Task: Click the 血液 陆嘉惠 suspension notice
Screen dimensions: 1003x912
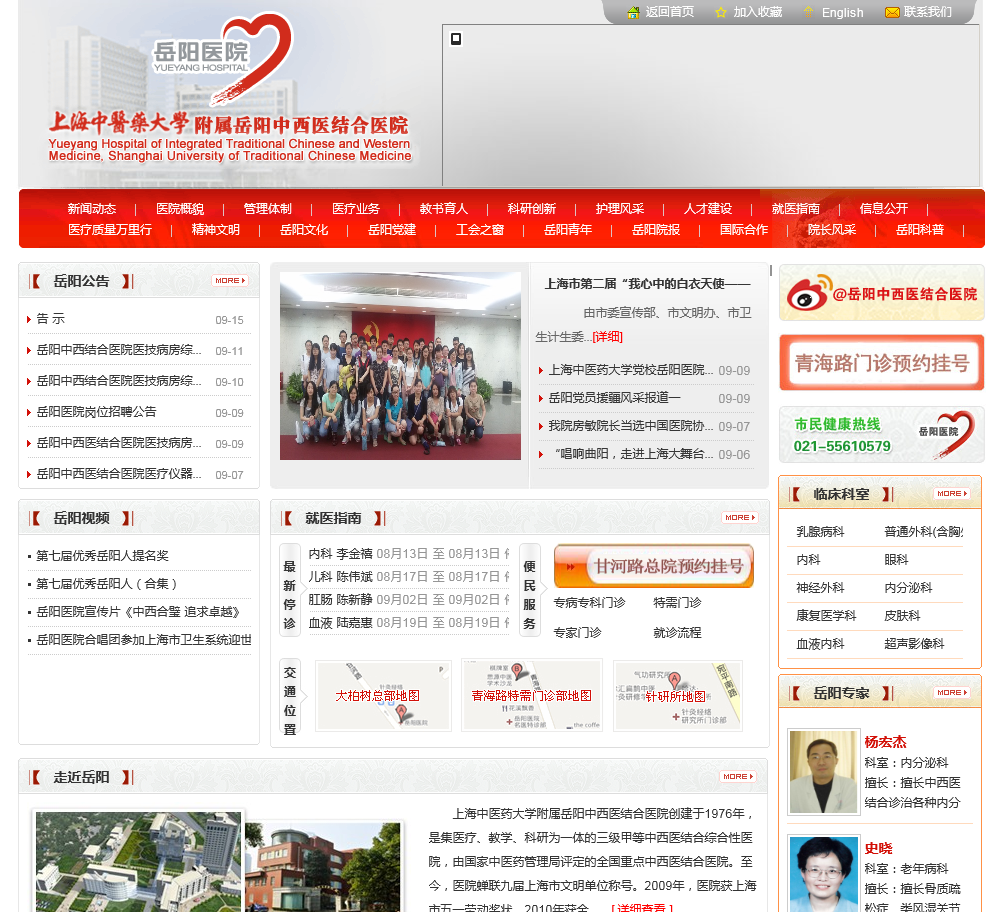Action: [408, 623]
